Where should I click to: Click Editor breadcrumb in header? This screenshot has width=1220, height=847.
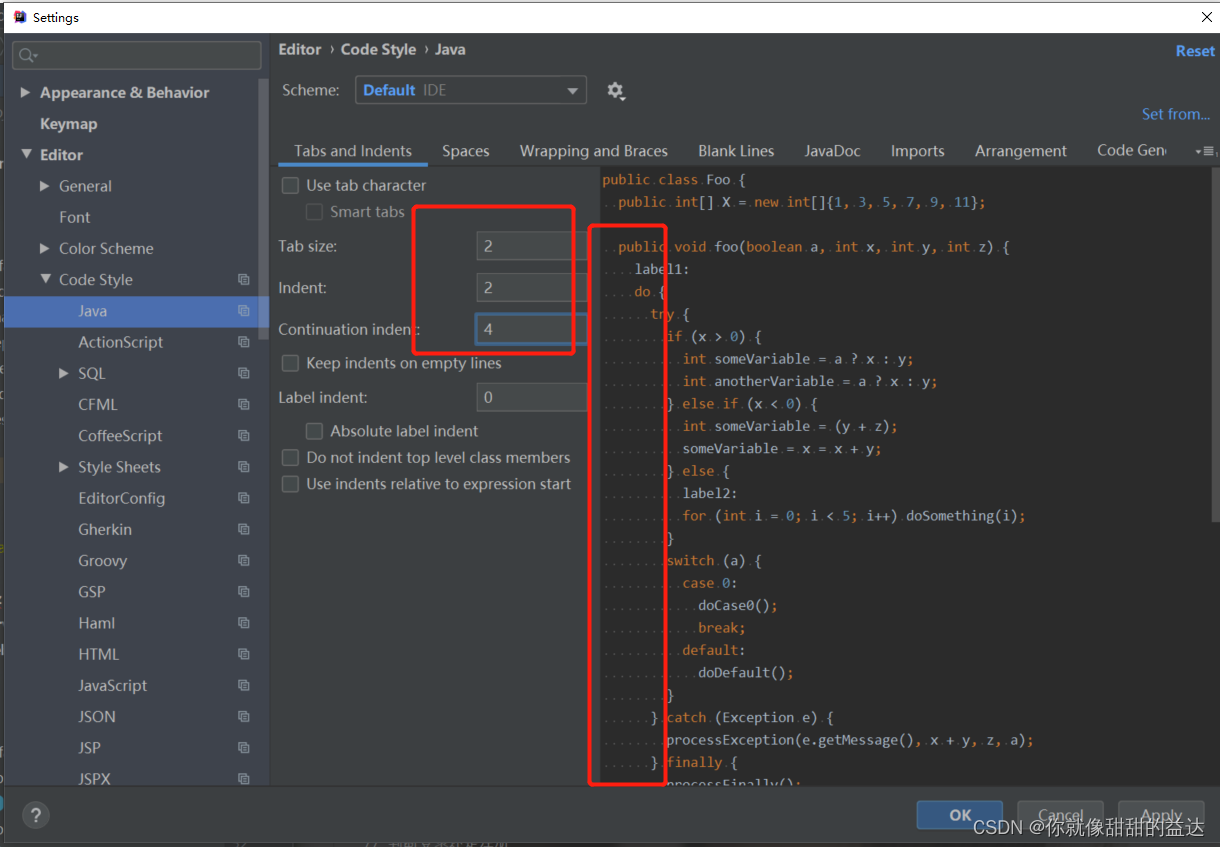pos(300,49)
